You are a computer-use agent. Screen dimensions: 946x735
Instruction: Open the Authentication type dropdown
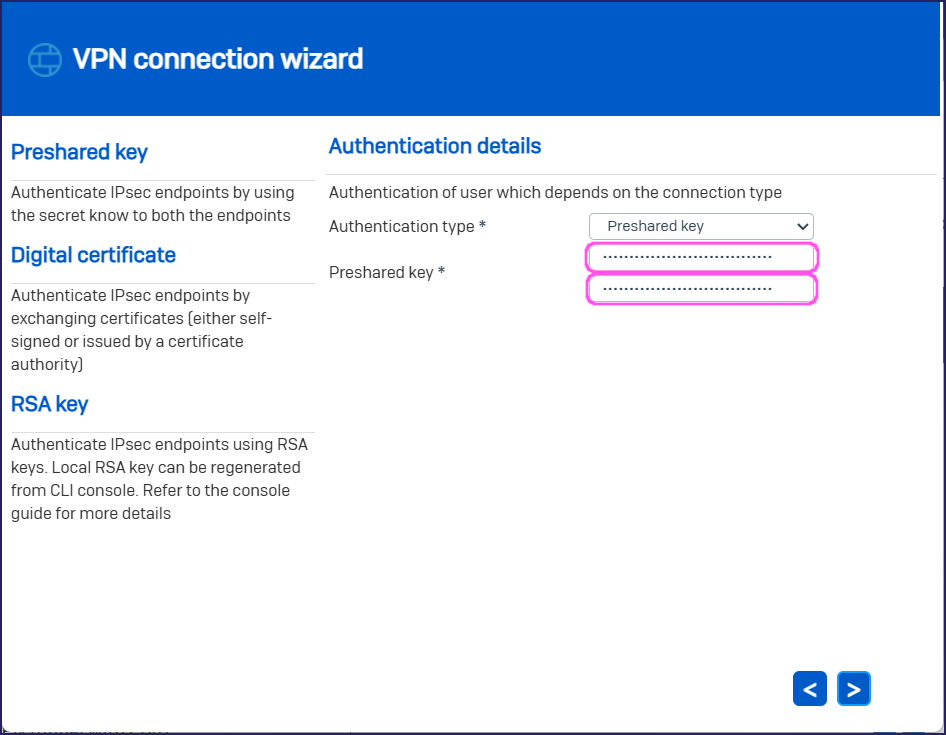coord(700,226)
